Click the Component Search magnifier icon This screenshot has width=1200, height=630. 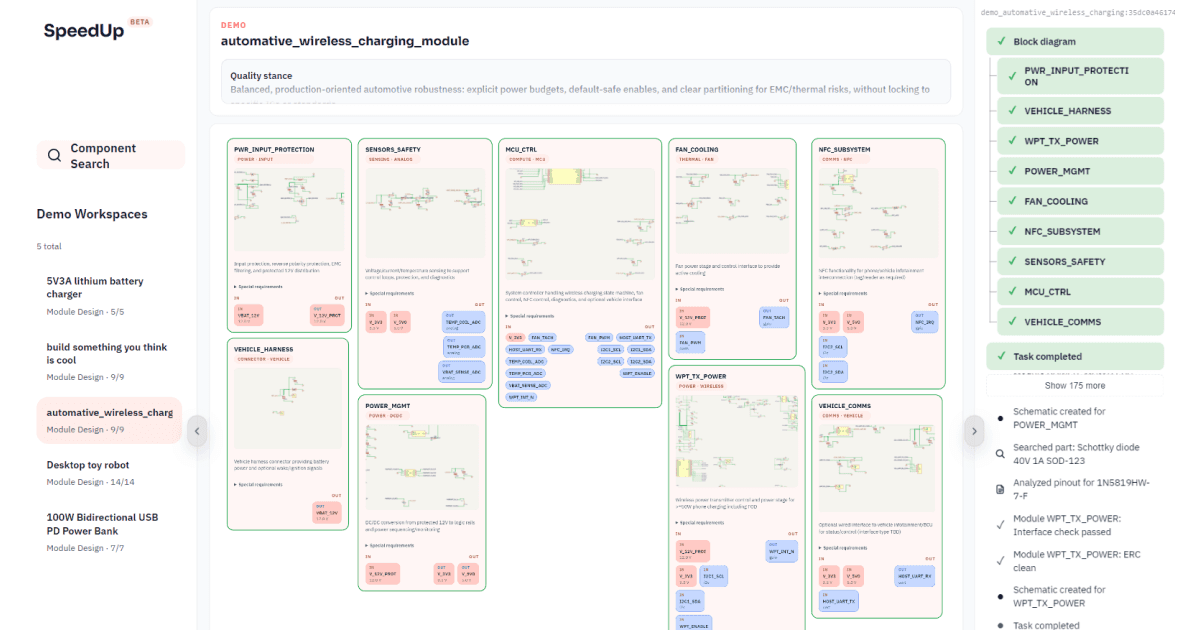pyautogui.click(x=52, y=155)
